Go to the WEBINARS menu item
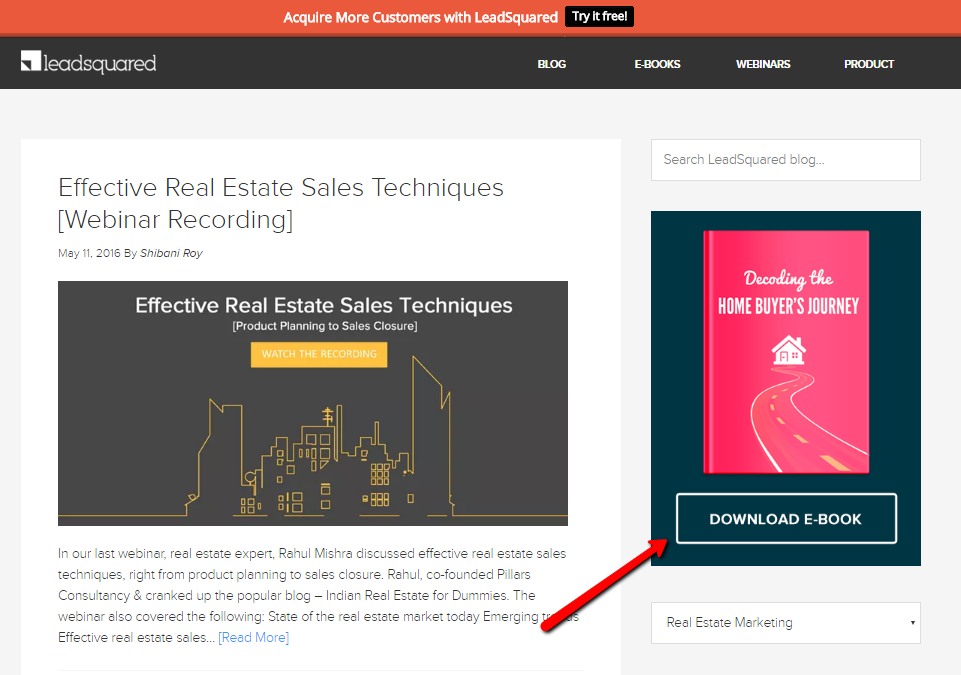 pos(763,64)
